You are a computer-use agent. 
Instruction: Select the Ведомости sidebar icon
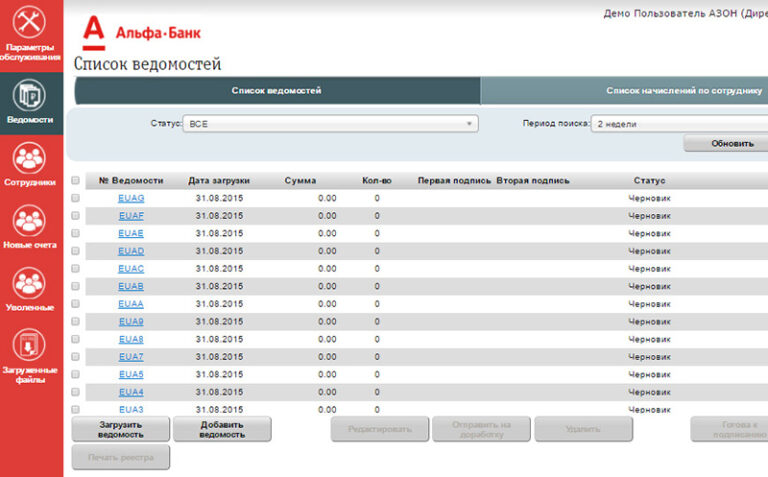click(29, 97)
